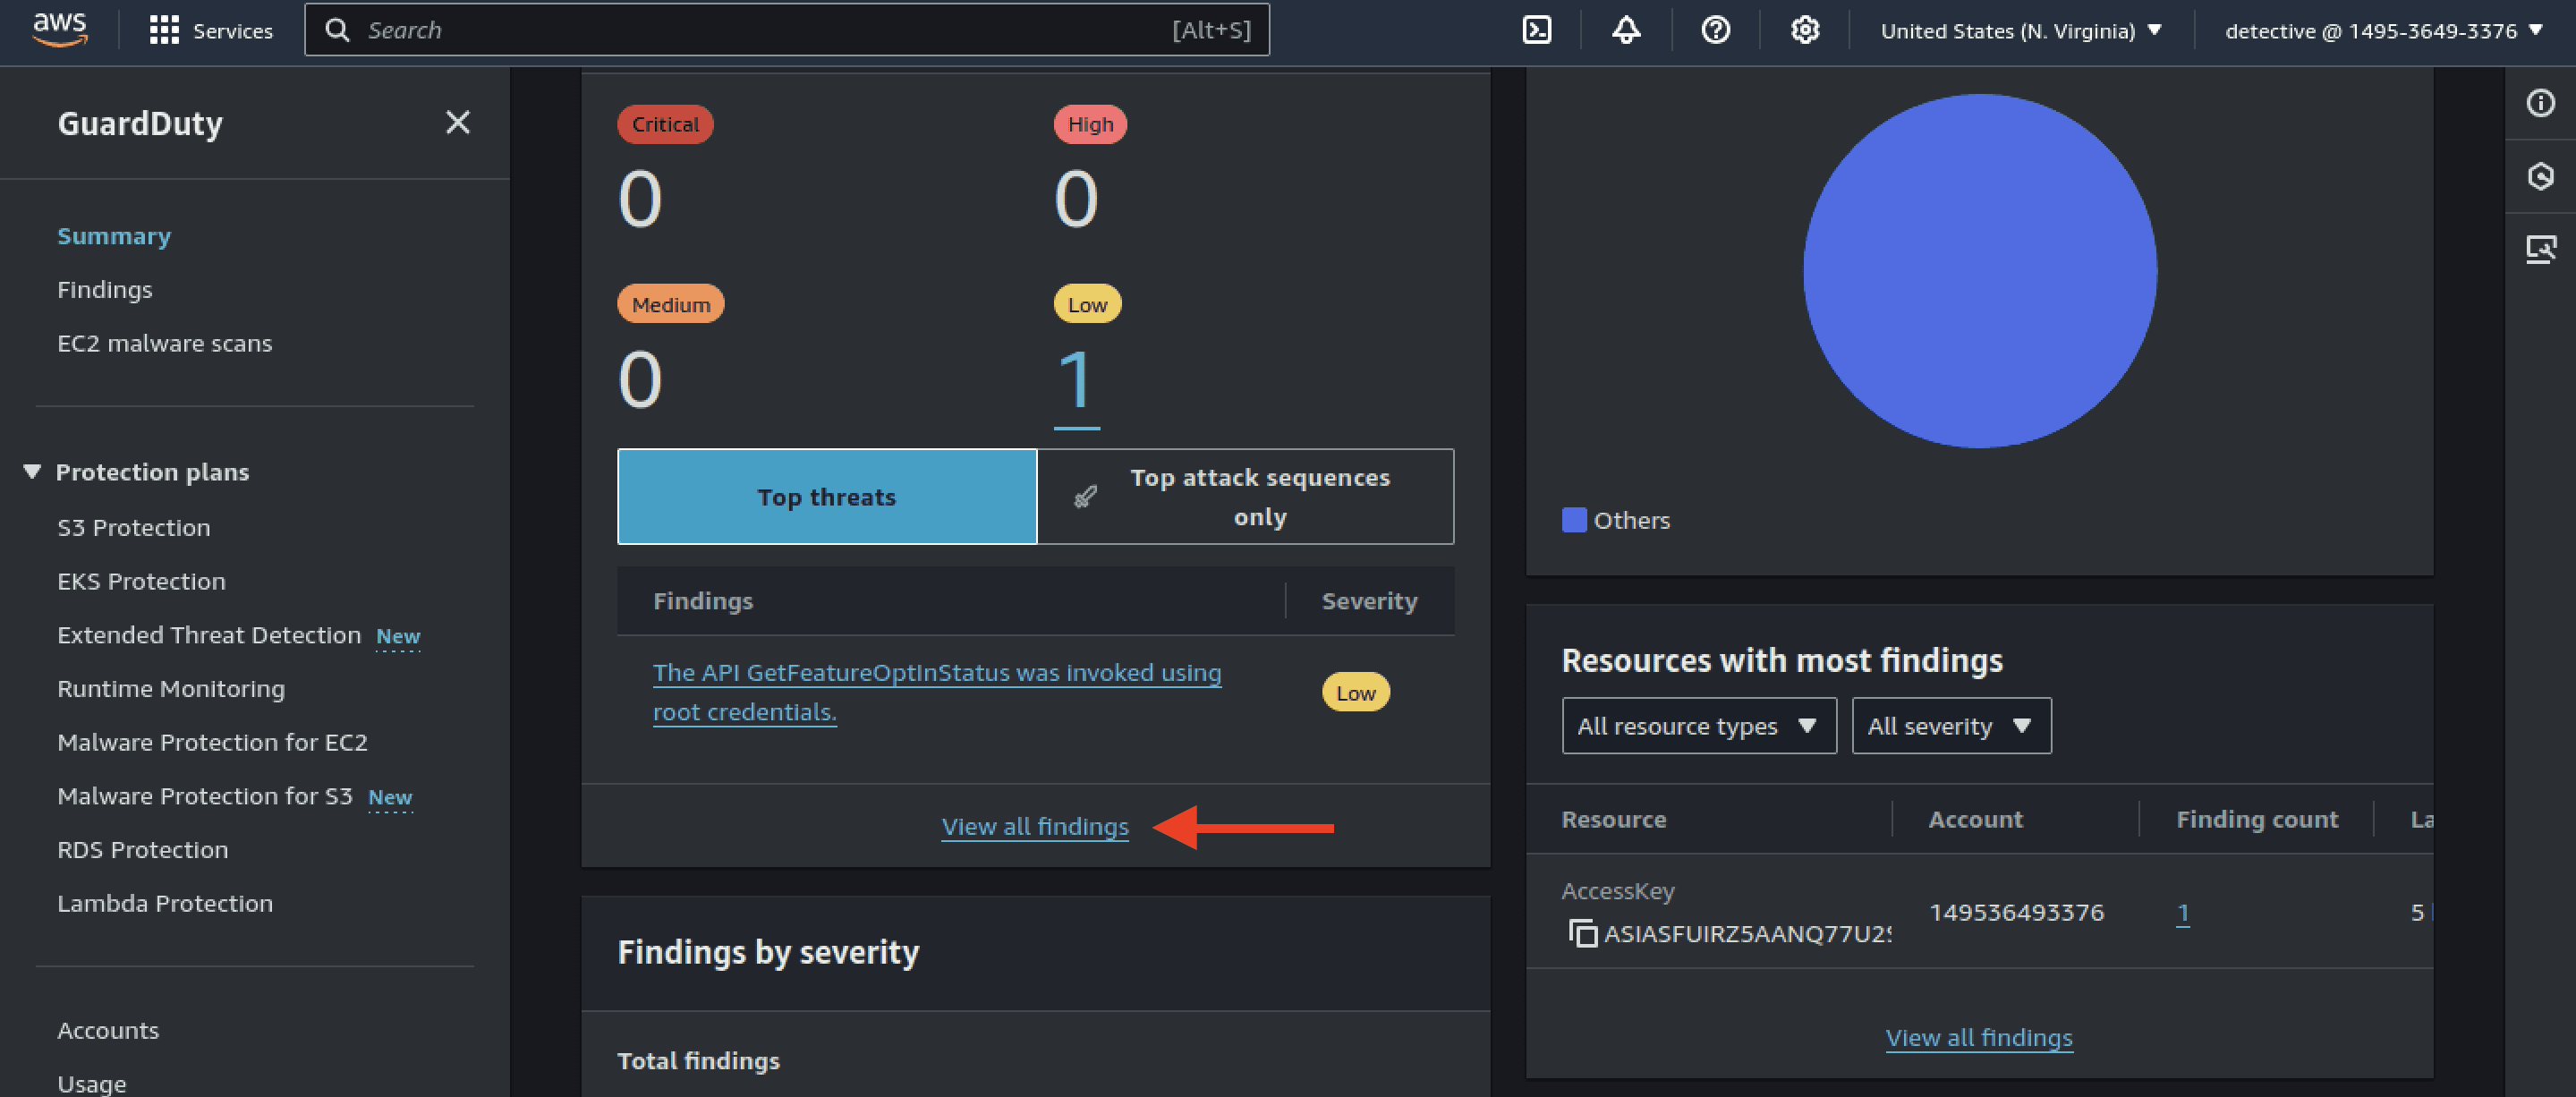Viewport: 2576px width, 1097px height.
Task: Click the blue Others pie chart
Action: click(1979, 271)
